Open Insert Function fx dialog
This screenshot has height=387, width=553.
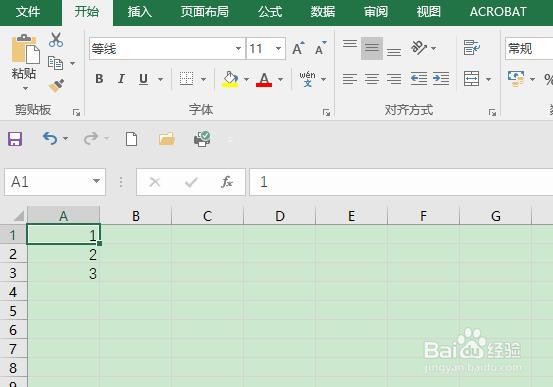tap(227, 182)
